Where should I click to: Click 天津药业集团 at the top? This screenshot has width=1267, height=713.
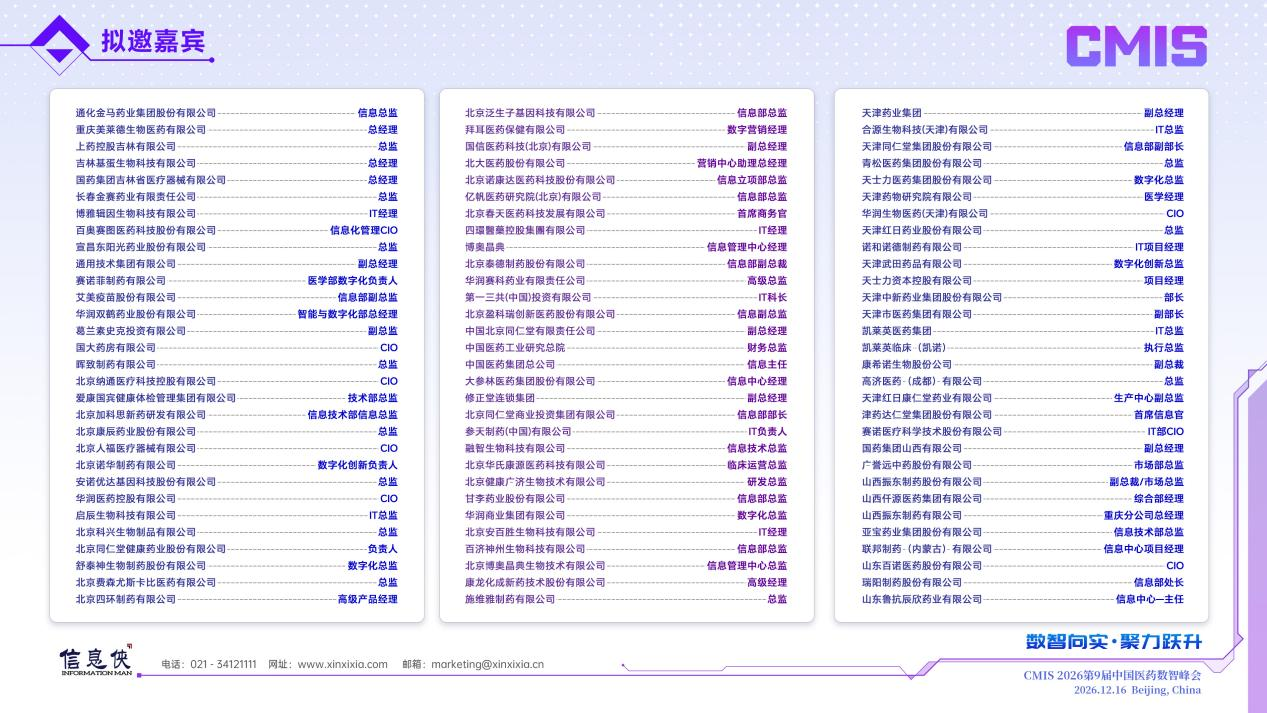click(892, 113)
